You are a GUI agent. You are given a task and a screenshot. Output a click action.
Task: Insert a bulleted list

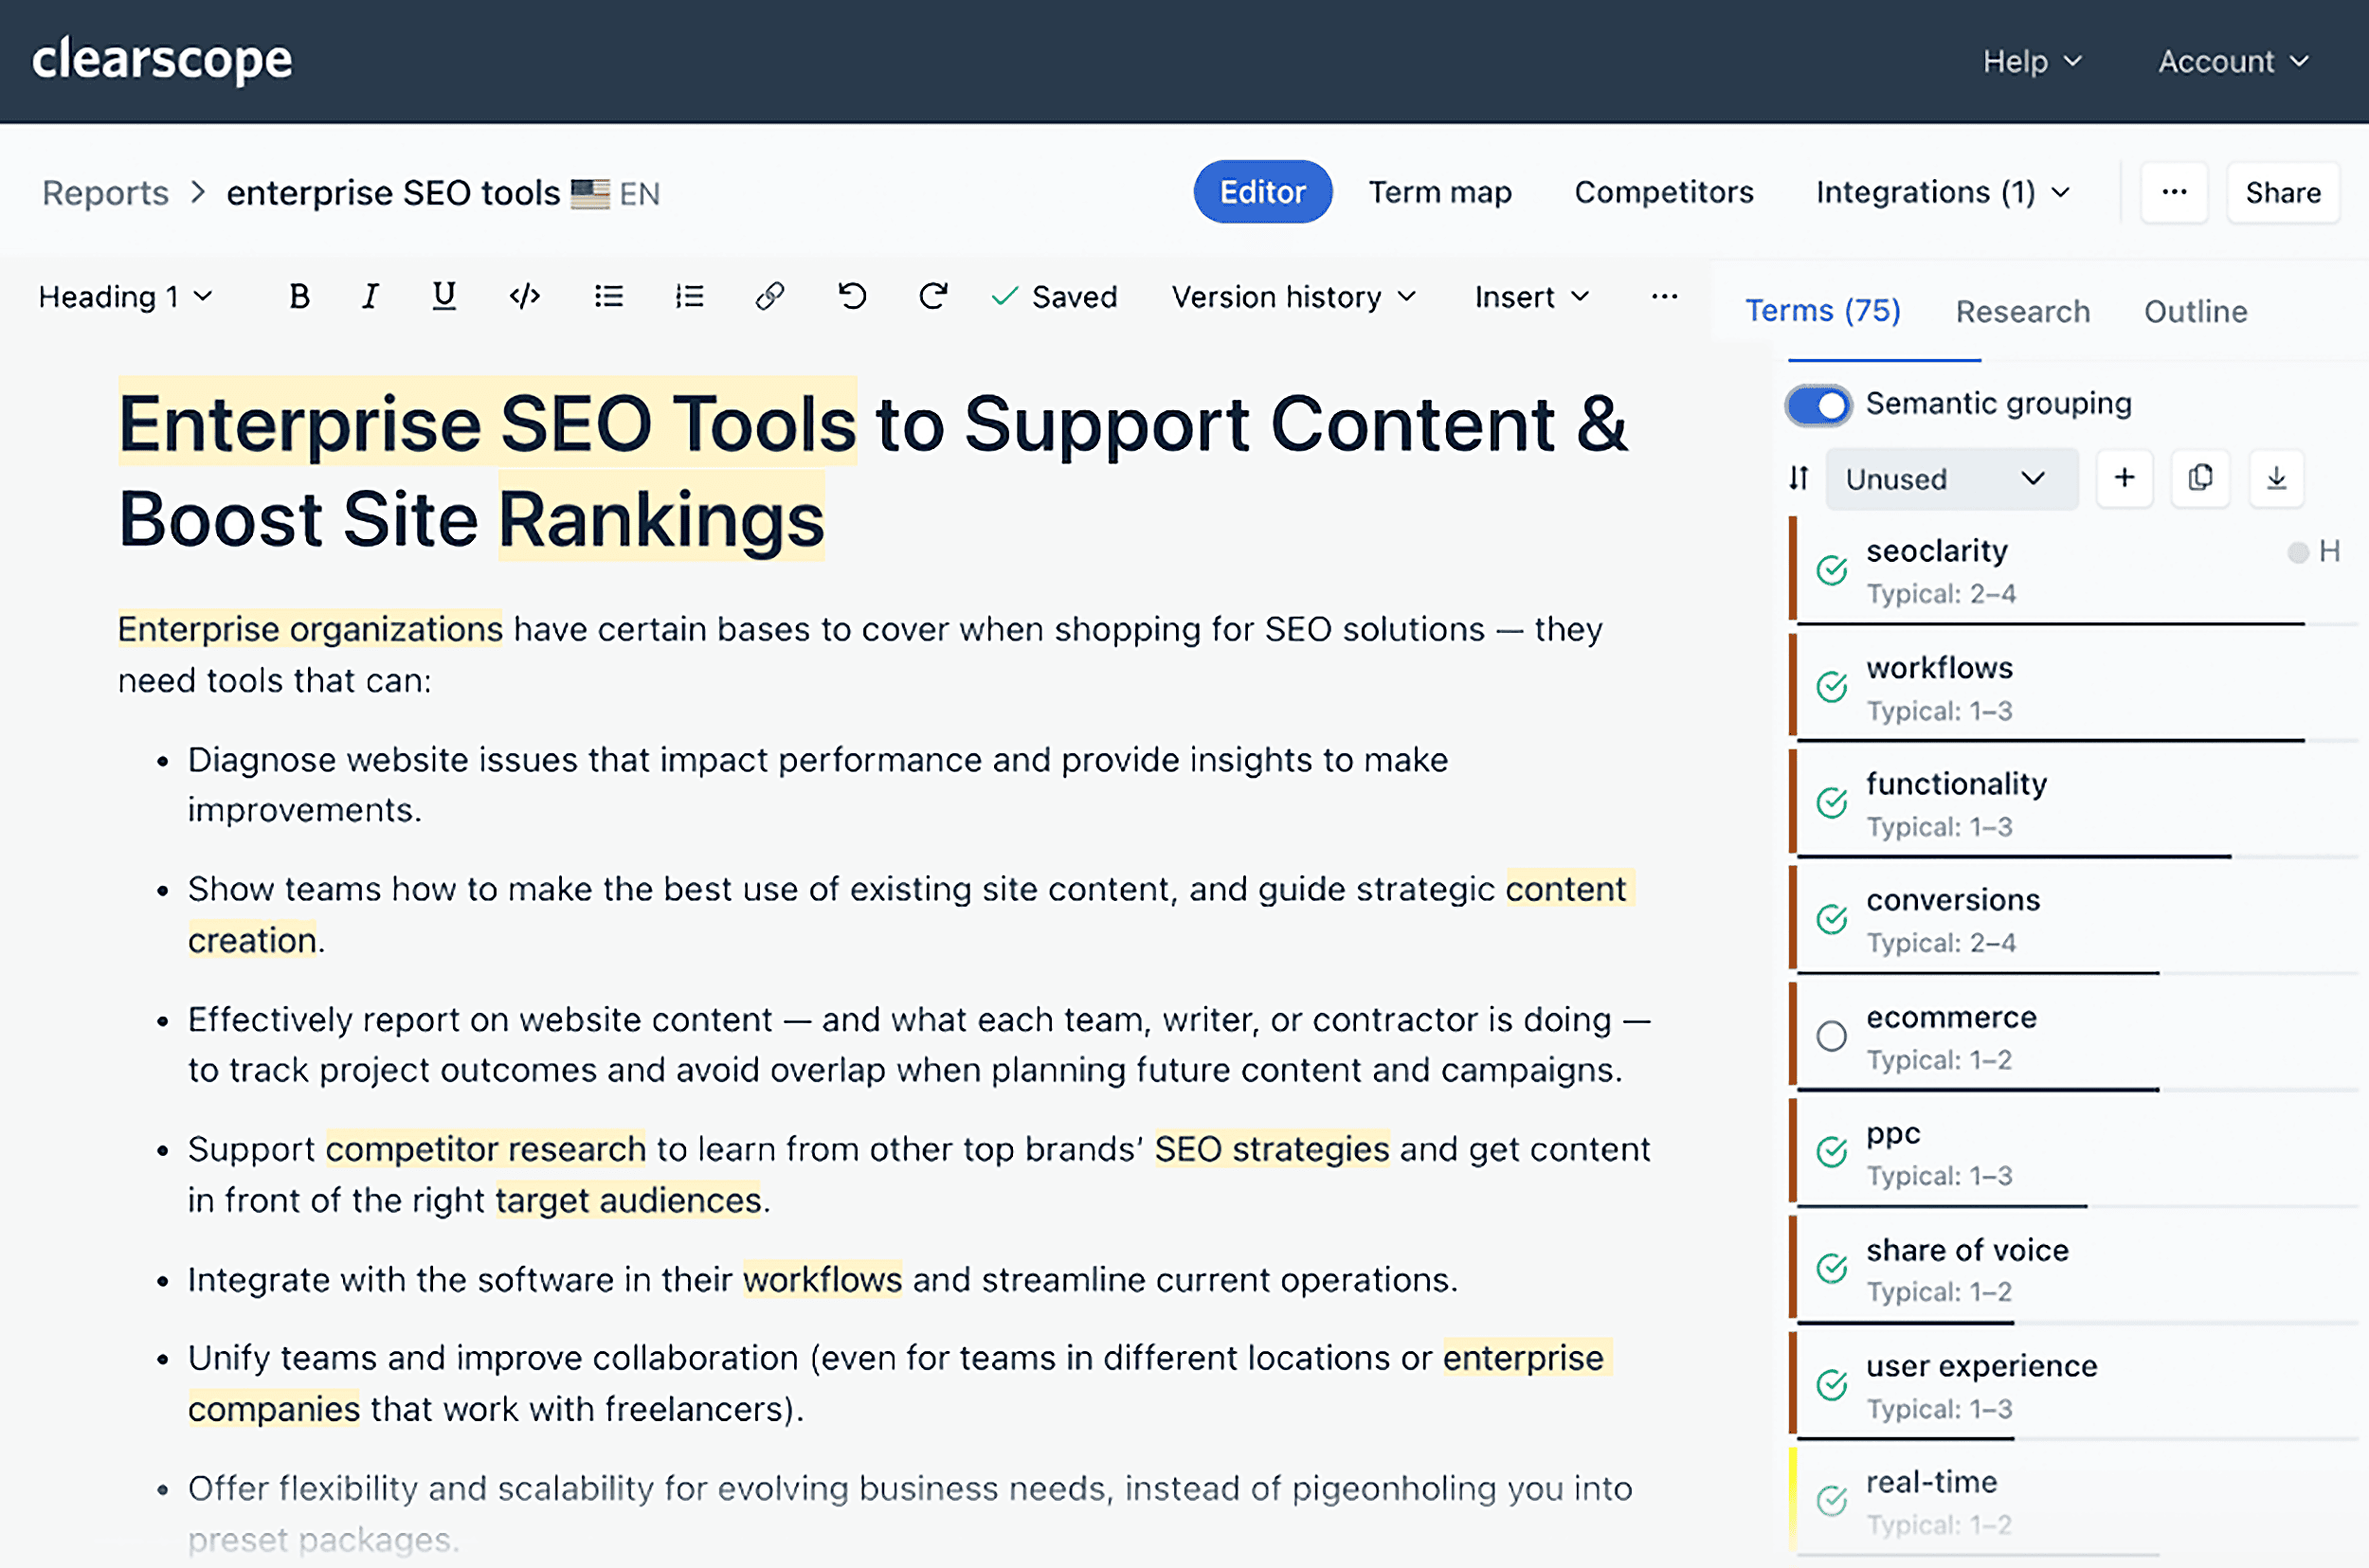(609, 296)
